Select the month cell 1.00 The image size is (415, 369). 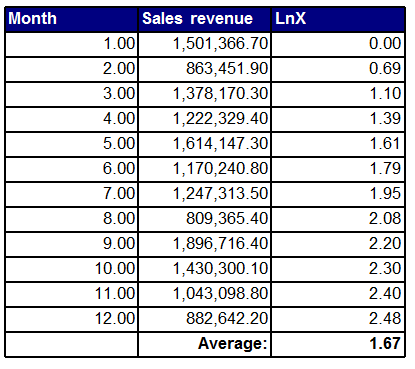[x=72, y=44]
